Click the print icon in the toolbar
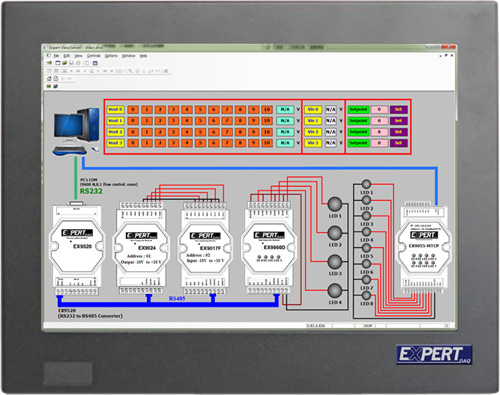500x395 pixels. pos(78,63)
